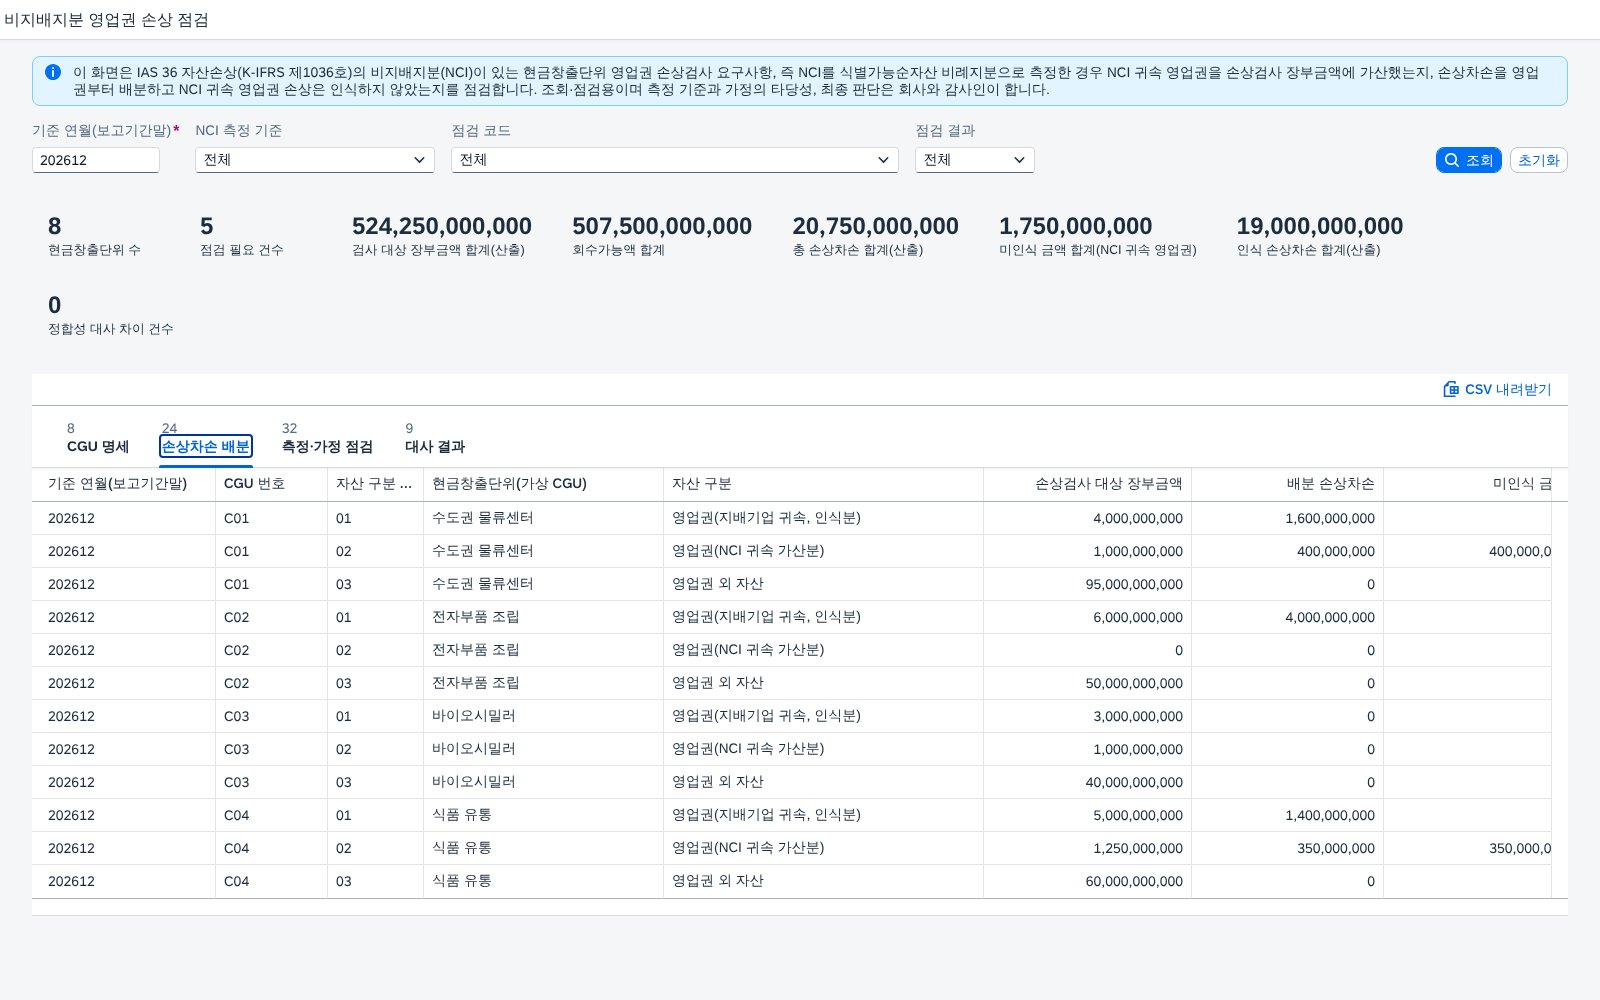Screen dimensions: 1600x1000
Task: Click the 현금창출단위 수 label
Action: click(x=94, y=250)
